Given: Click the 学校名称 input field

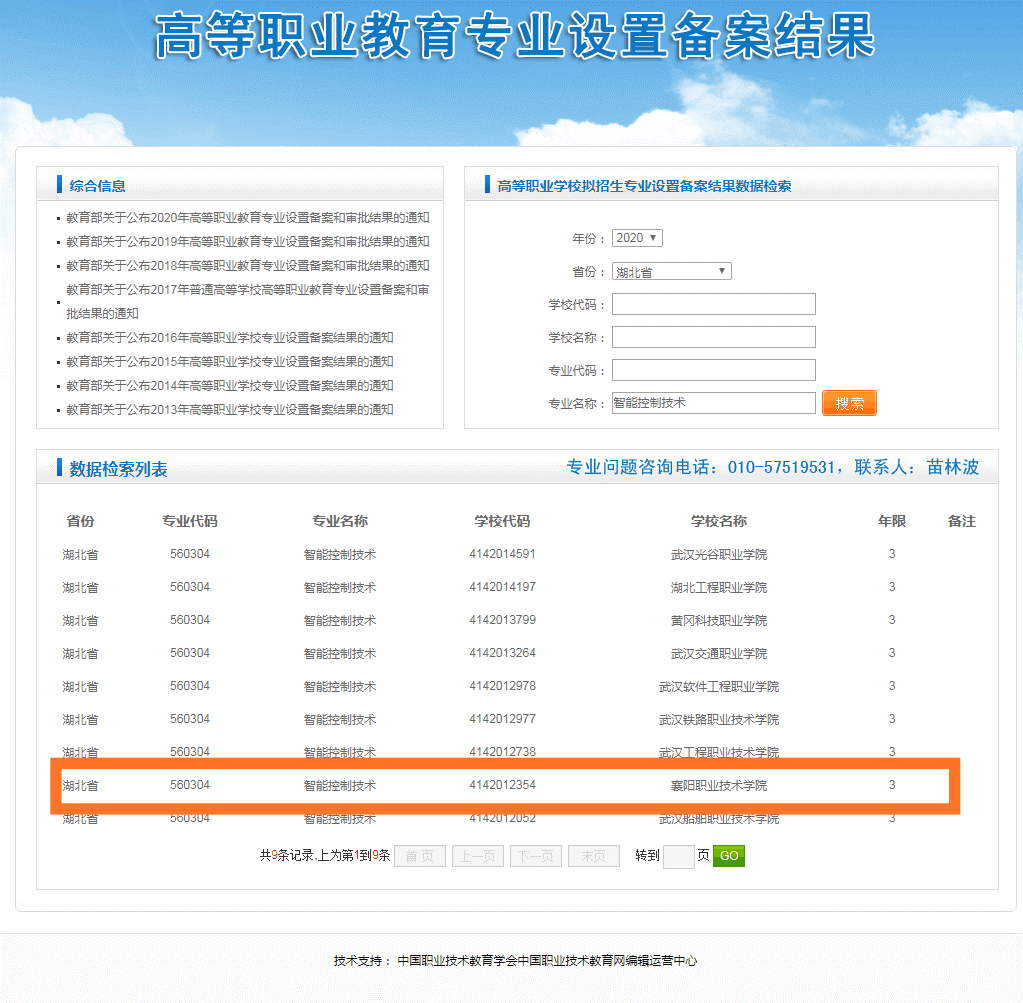Looking at the screenshot, I should click(x=713, y=337).
